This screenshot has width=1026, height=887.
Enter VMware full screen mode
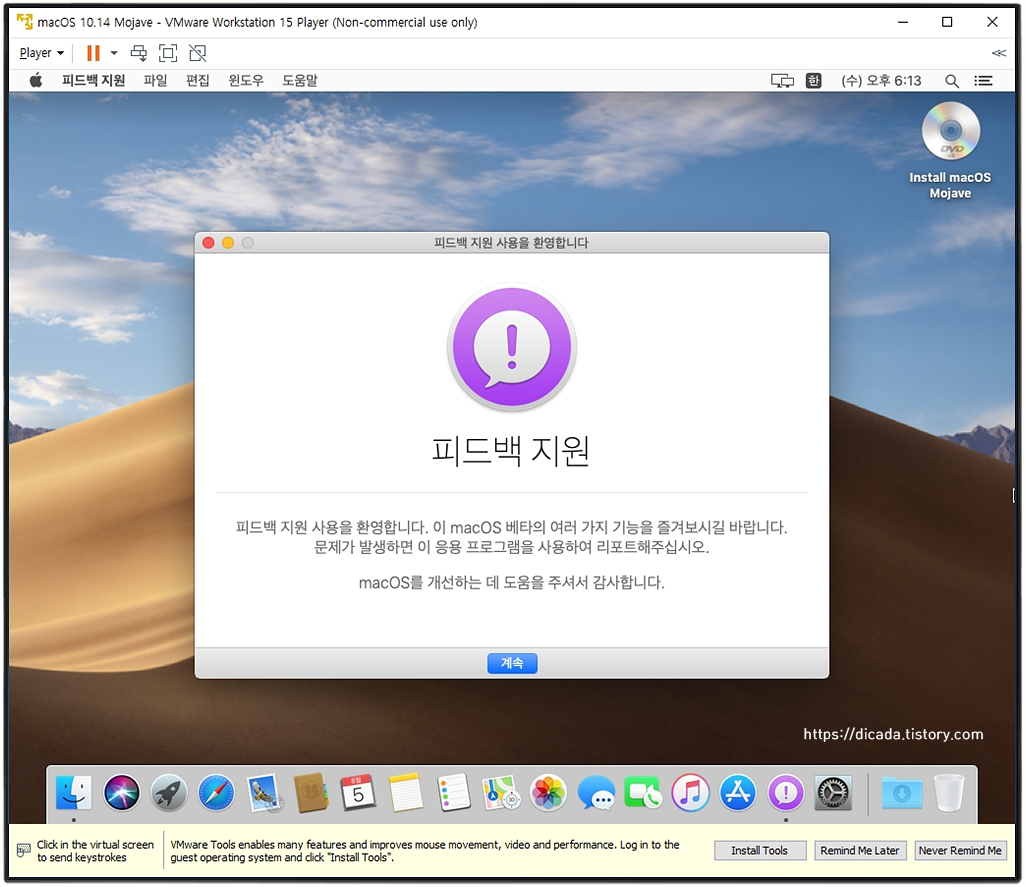(168, 53)
